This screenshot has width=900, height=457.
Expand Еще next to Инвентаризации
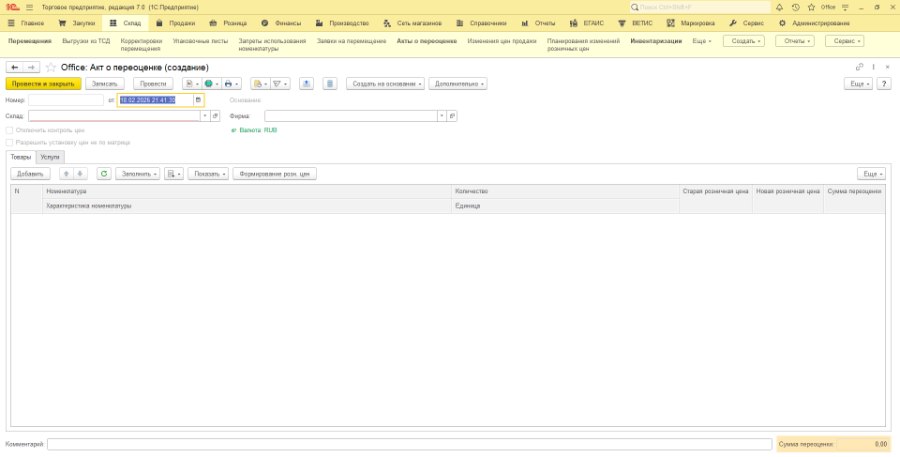[701, 41]
